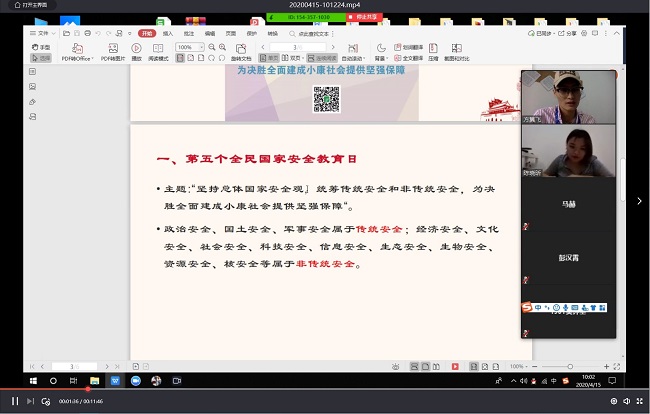Expand the 背景 background dropdown
650x414 pixels.
(x=381, y=51)
